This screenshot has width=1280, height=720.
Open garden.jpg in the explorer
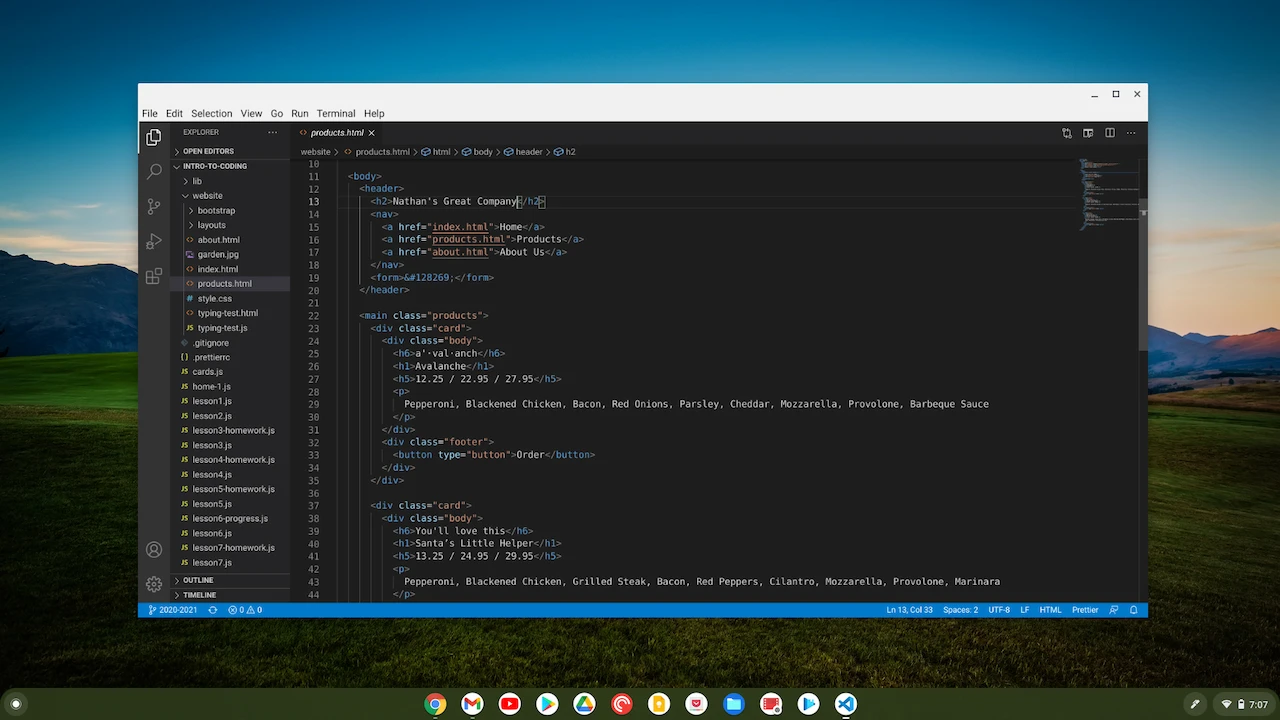(218, 255)
